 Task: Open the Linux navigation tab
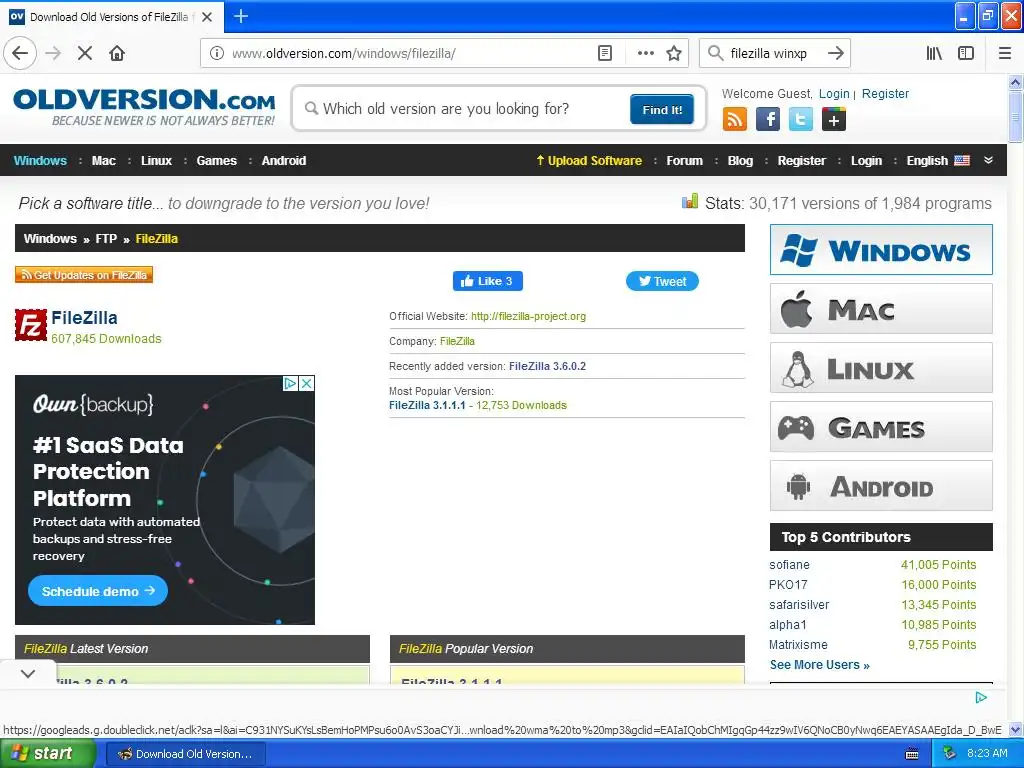click(x=156, y=161)
